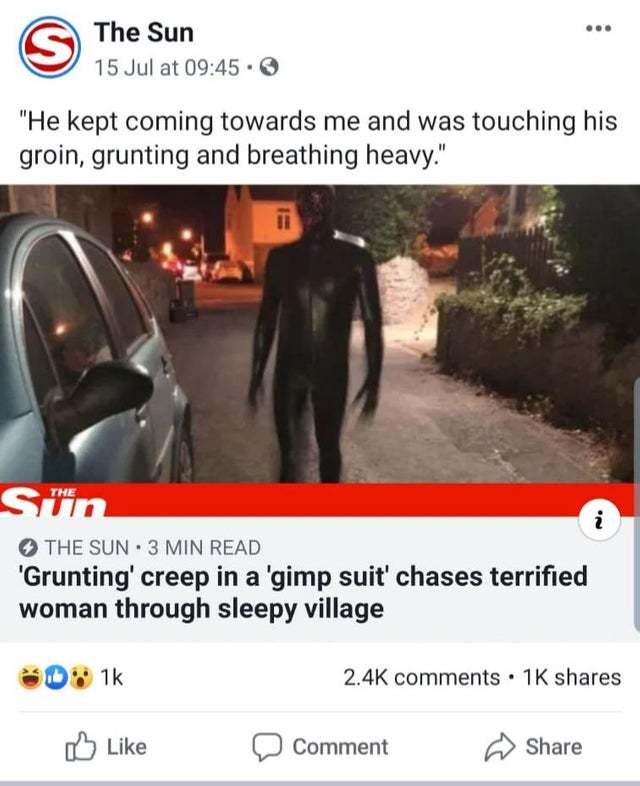Image resolution: width=640 pixels, height=786 pixels.
Task: Click the 1k reactions count
Action: [111, 677]
